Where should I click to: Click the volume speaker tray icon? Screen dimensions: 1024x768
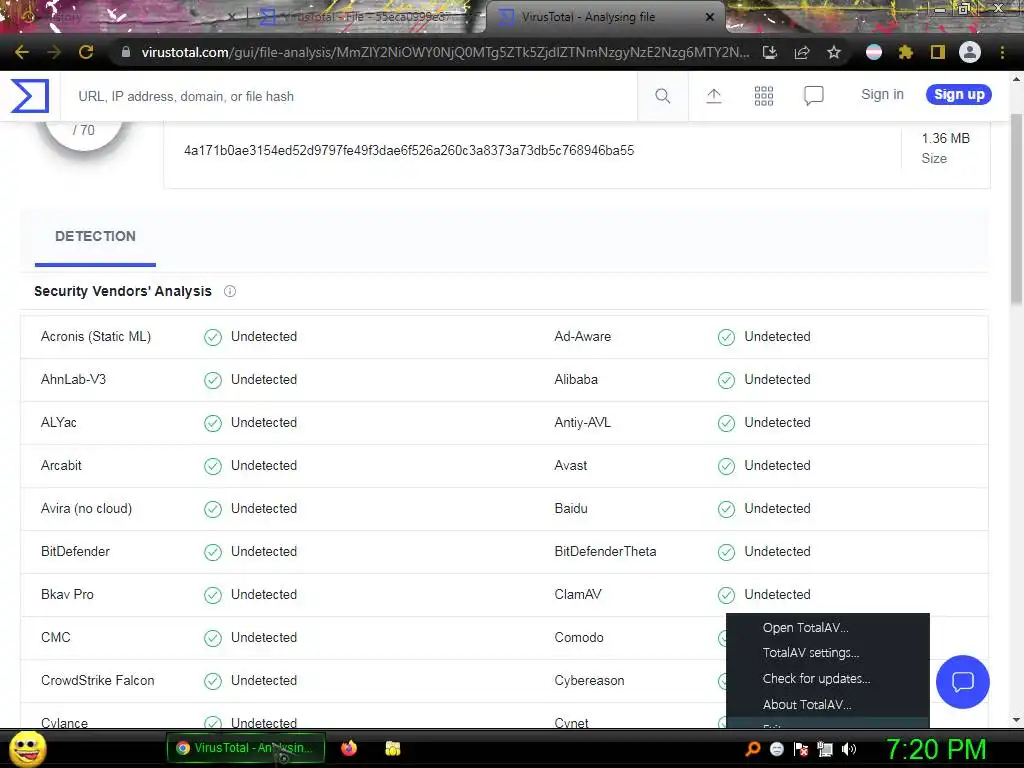[849, 749]
